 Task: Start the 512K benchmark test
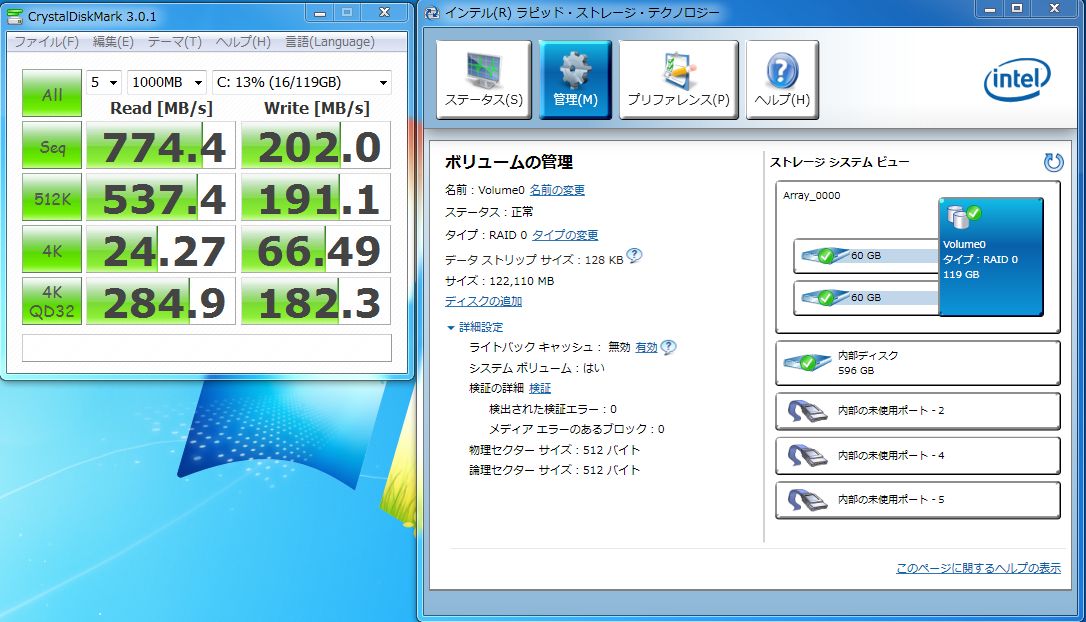(52, 197)
